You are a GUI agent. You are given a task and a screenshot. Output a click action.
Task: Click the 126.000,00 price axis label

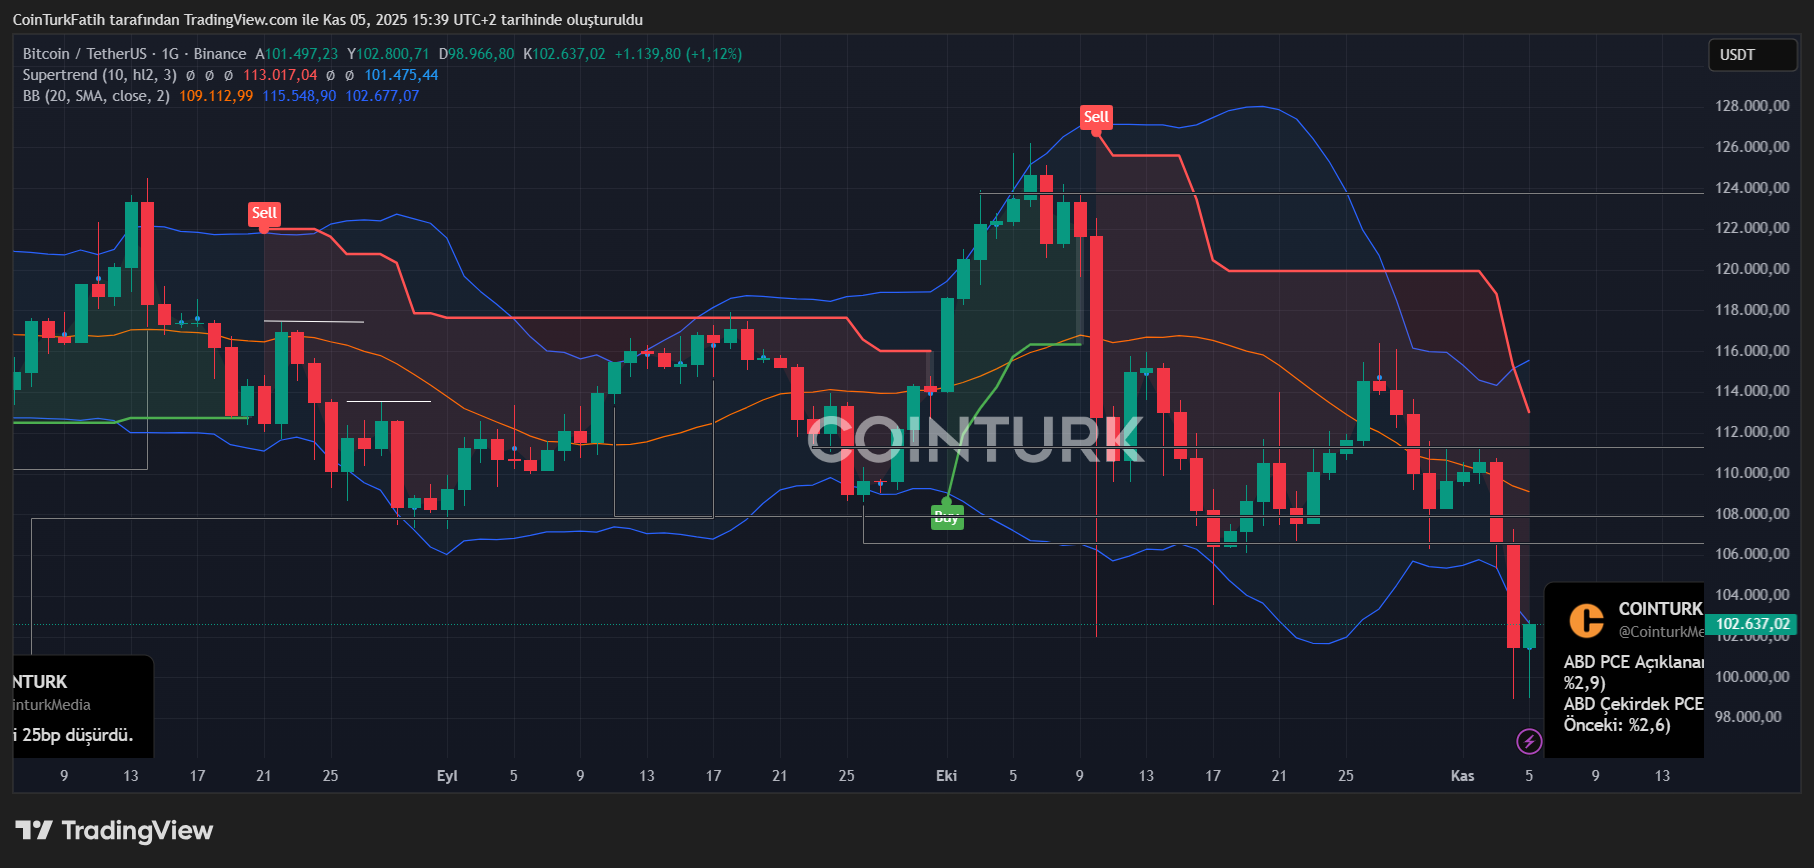coord(1752,147)
